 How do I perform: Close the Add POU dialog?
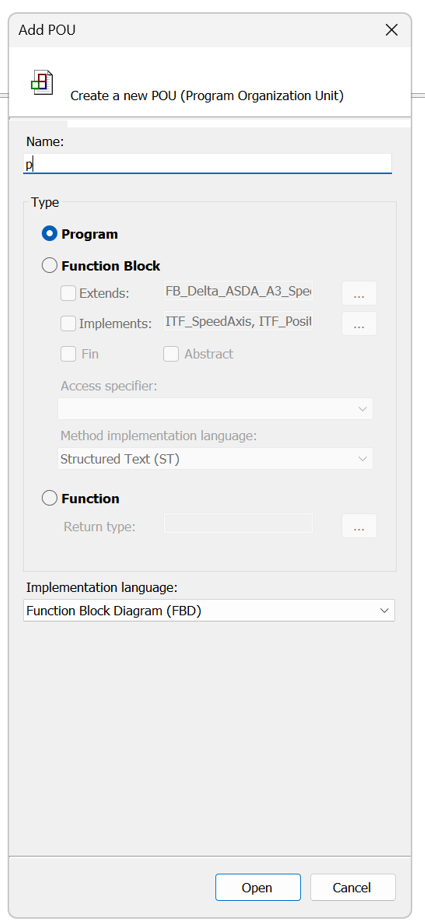coord(391,30)
